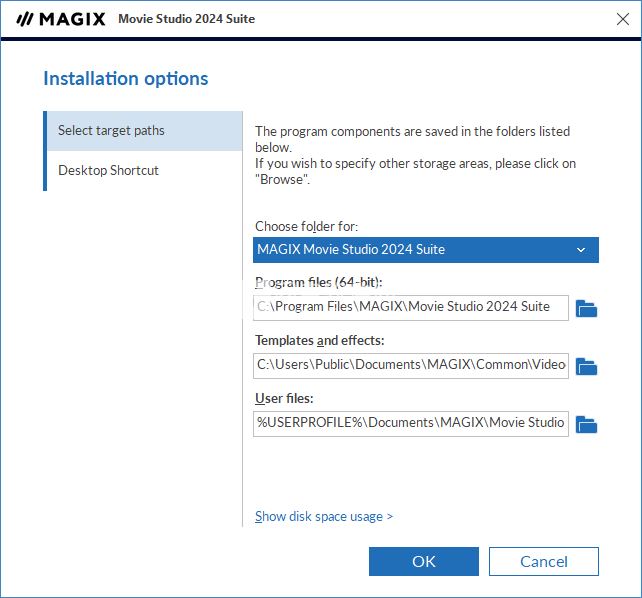Confirm installation options with OK
The width and height of the screenshot is (642, 598).
[x=423, y=561]
